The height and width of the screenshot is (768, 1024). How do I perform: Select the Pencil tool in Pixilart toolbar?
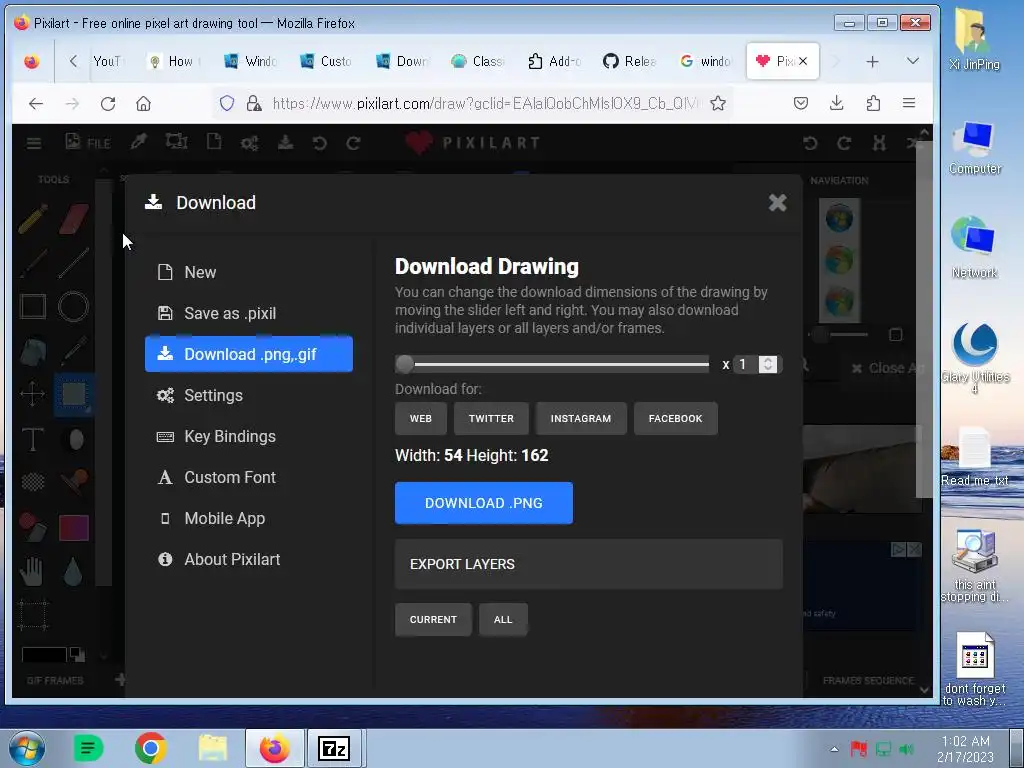[x=33, y=219]
